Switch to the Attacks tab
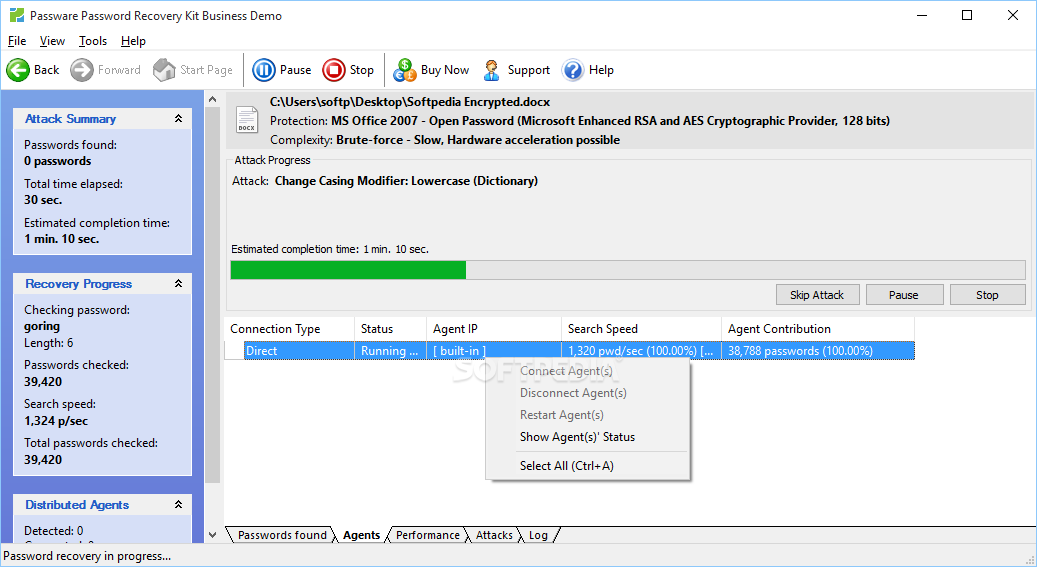Screen dimensions: 1037x567 point(494,535)
